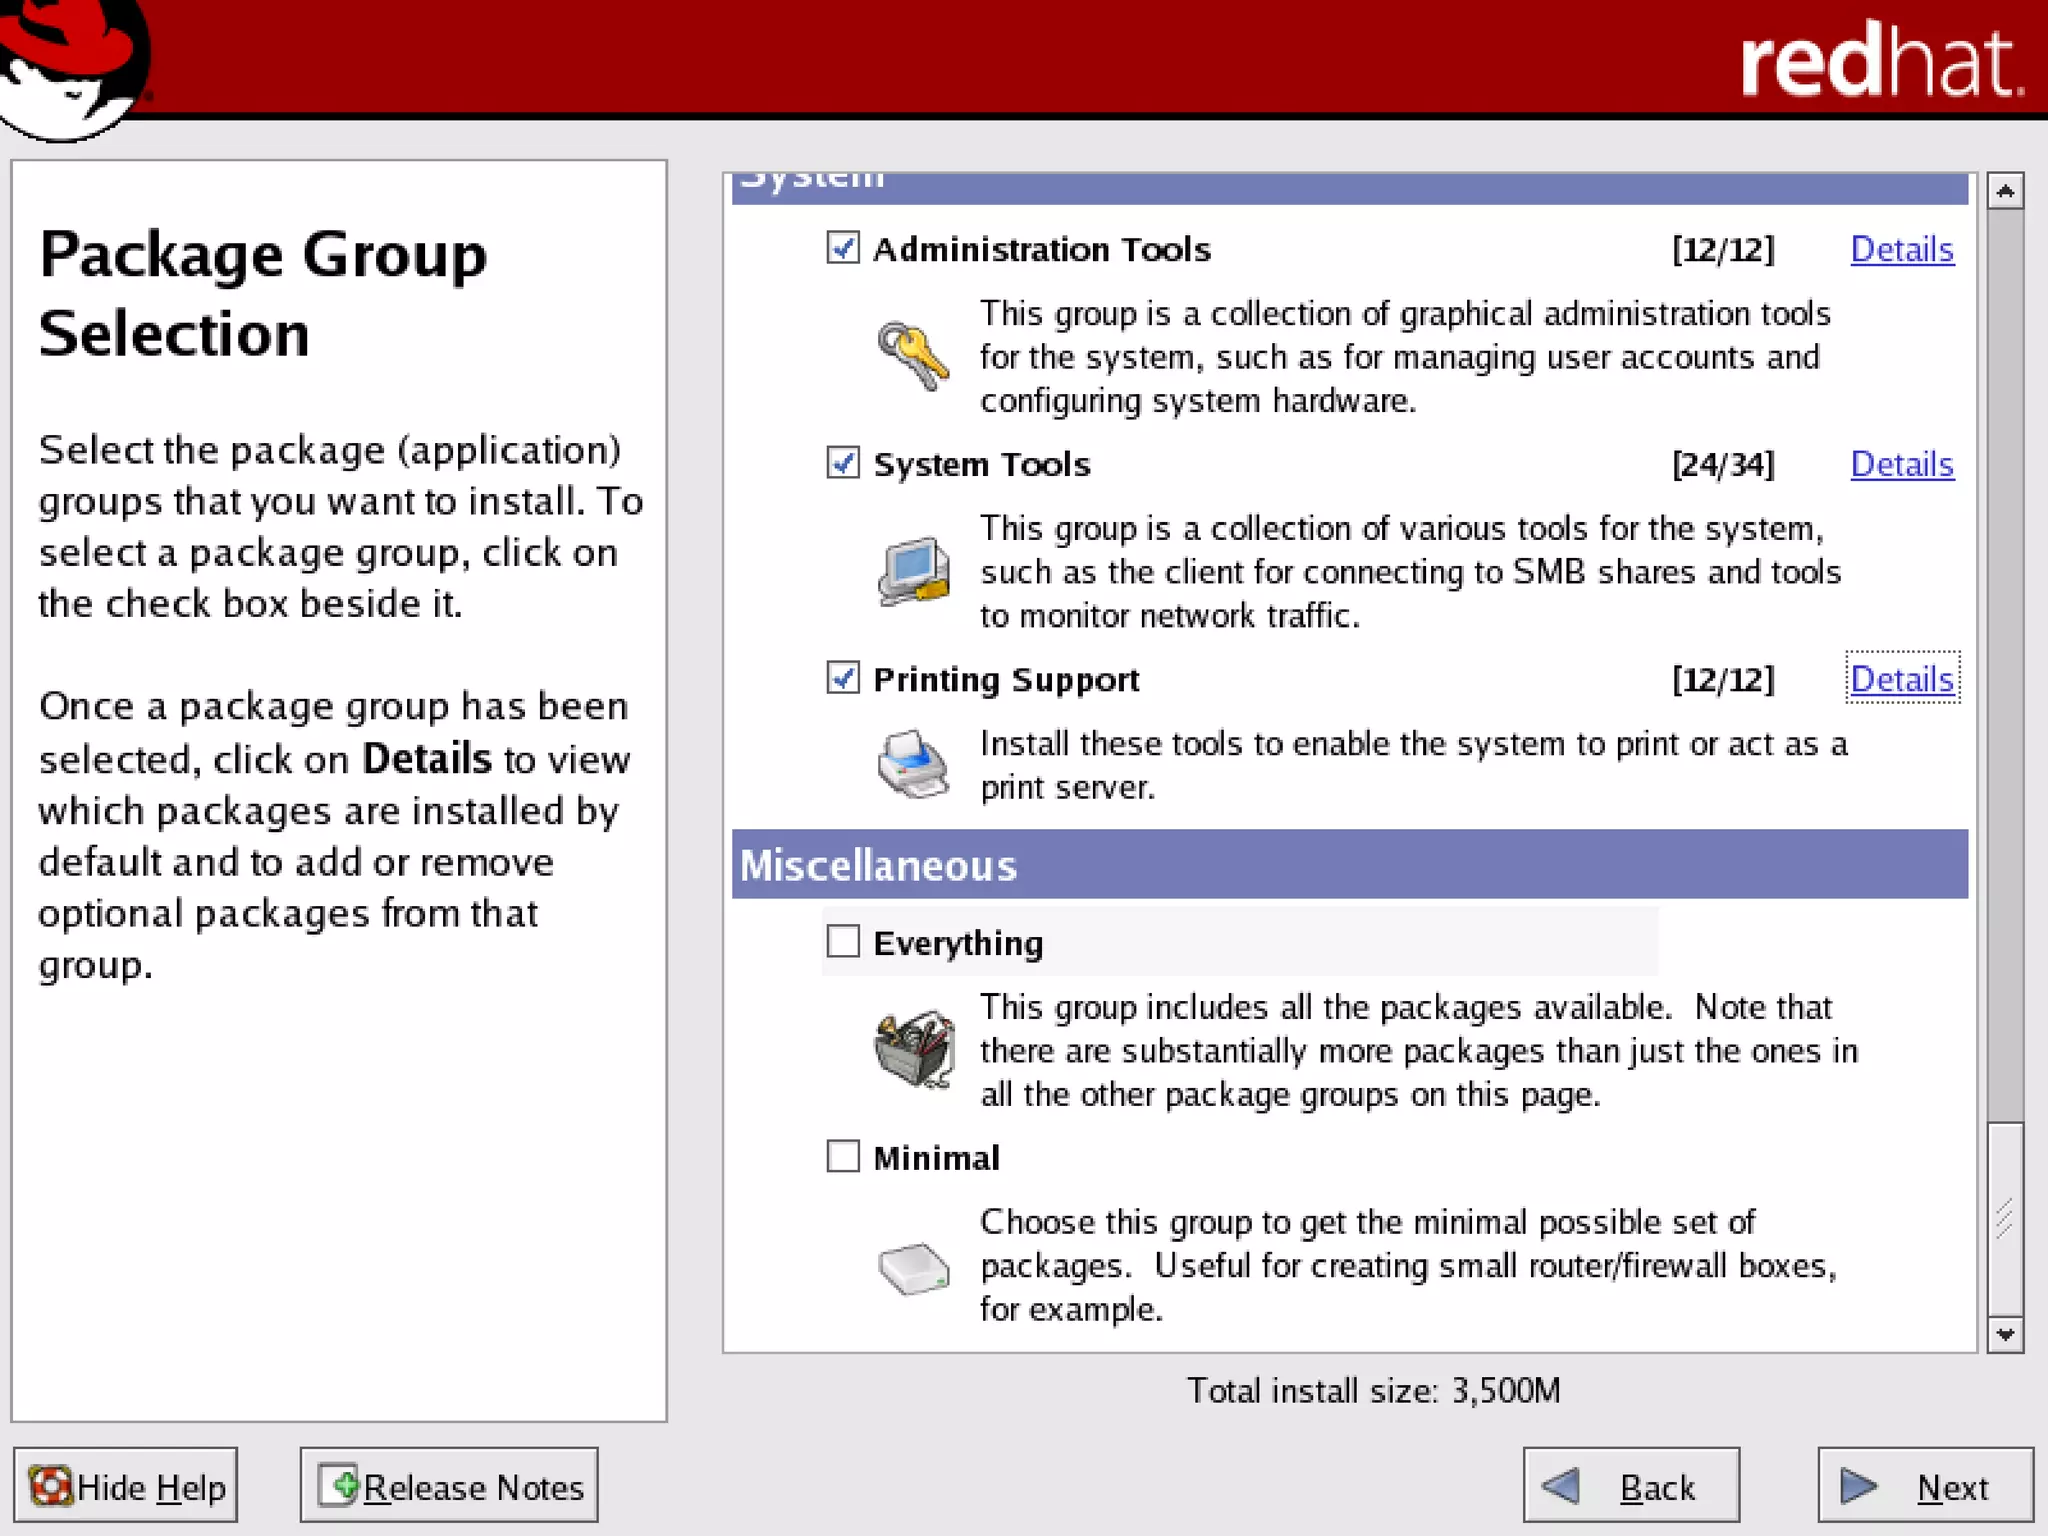Click the Everything toolbox icon
Image resolution: width=2048 pixels, height=1536 pixels.
(914, 1048)
